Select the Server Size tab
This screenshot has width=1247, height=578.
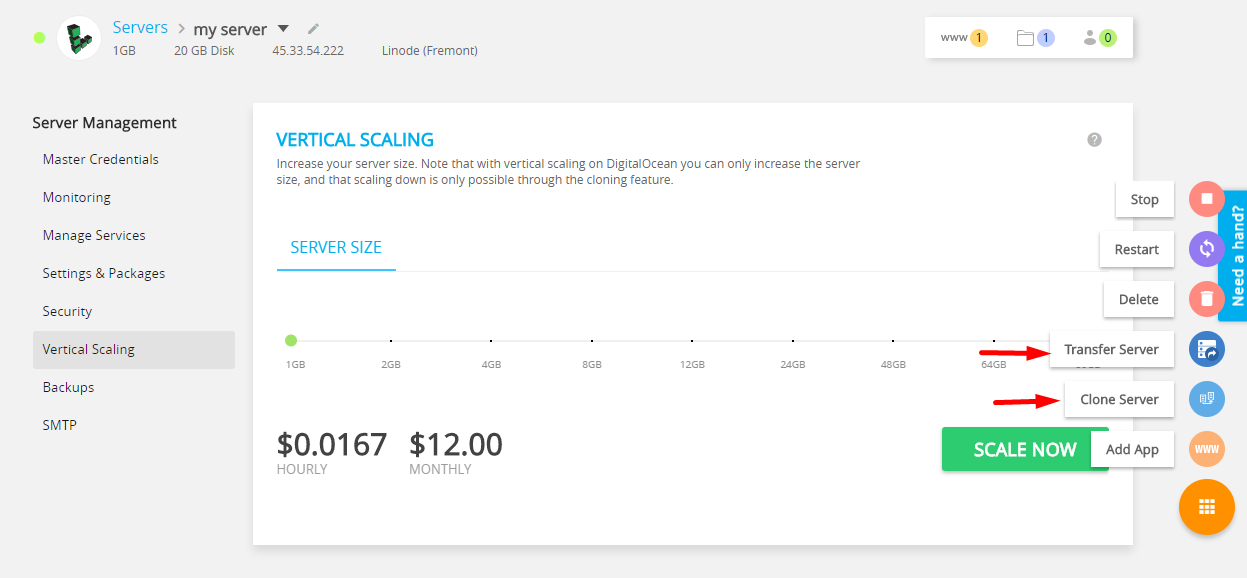pyautogui.click(x=336, y=248)
